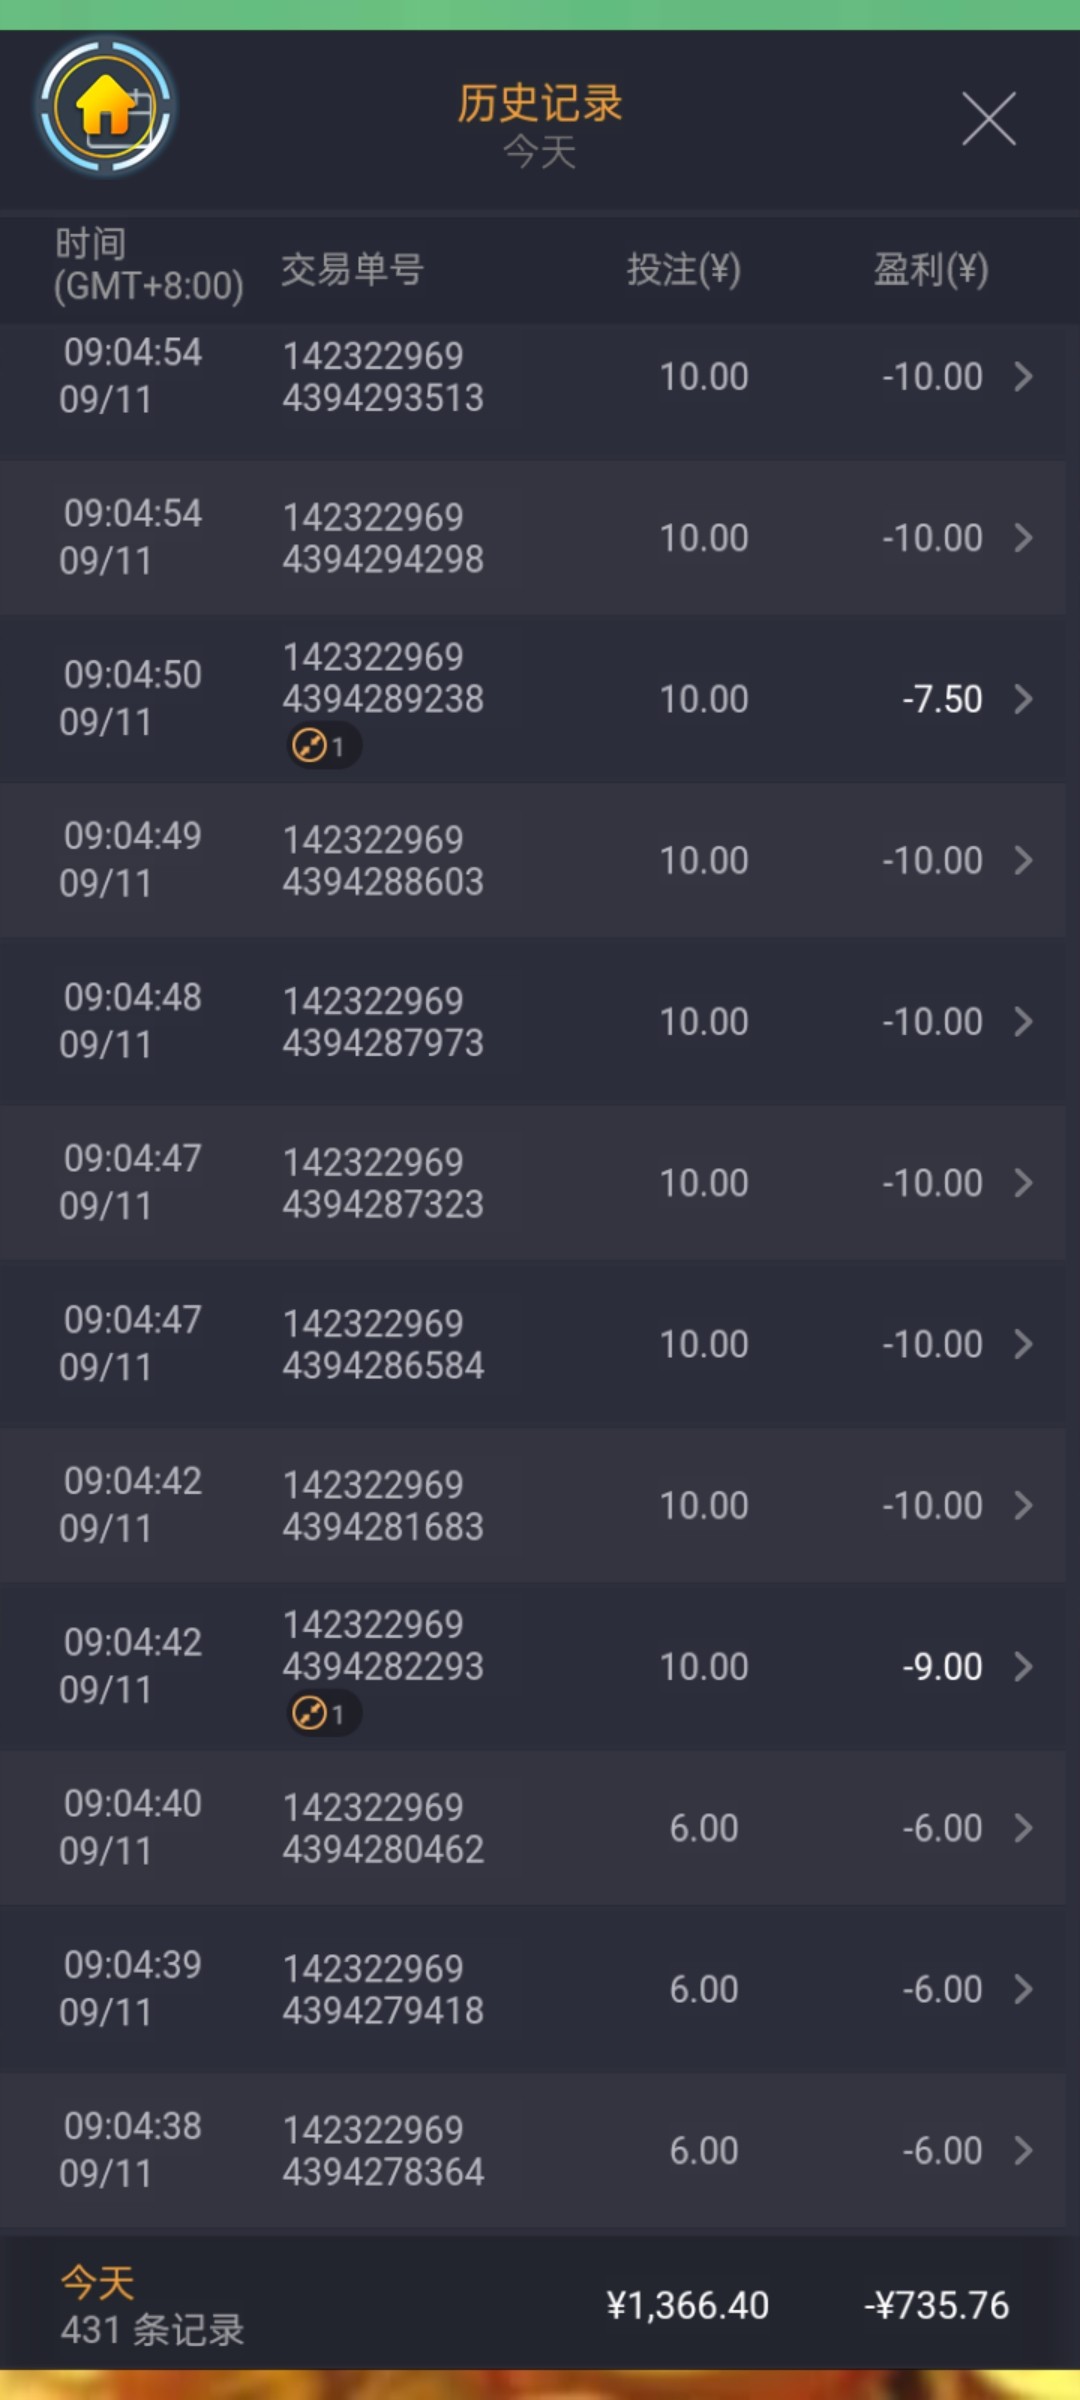Open chevron for the -7.50 profit record

(x=1022, y=699)
